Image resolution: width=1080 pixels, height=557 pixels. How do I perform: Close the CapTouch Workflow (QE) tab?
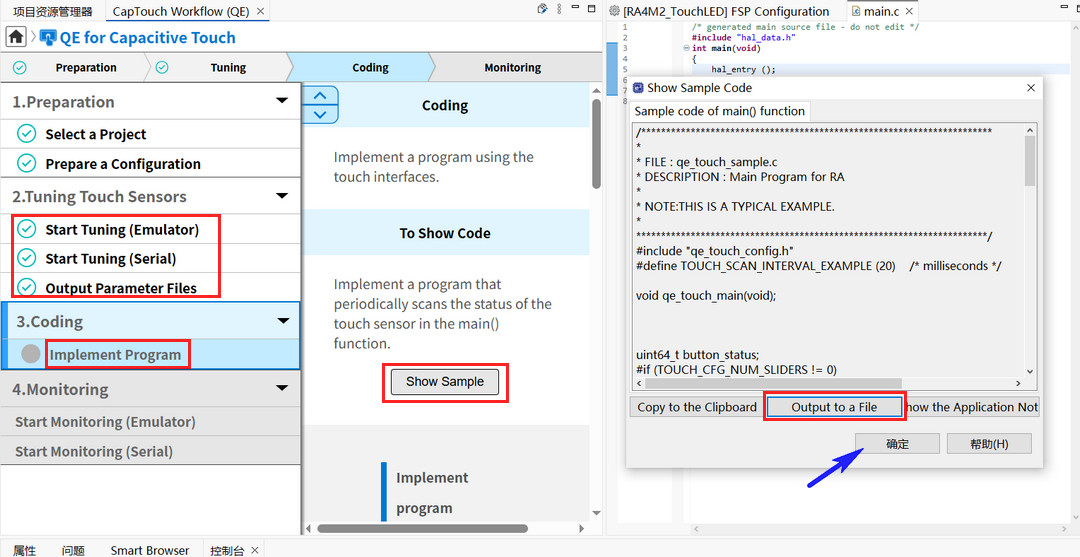coord(260,11)
